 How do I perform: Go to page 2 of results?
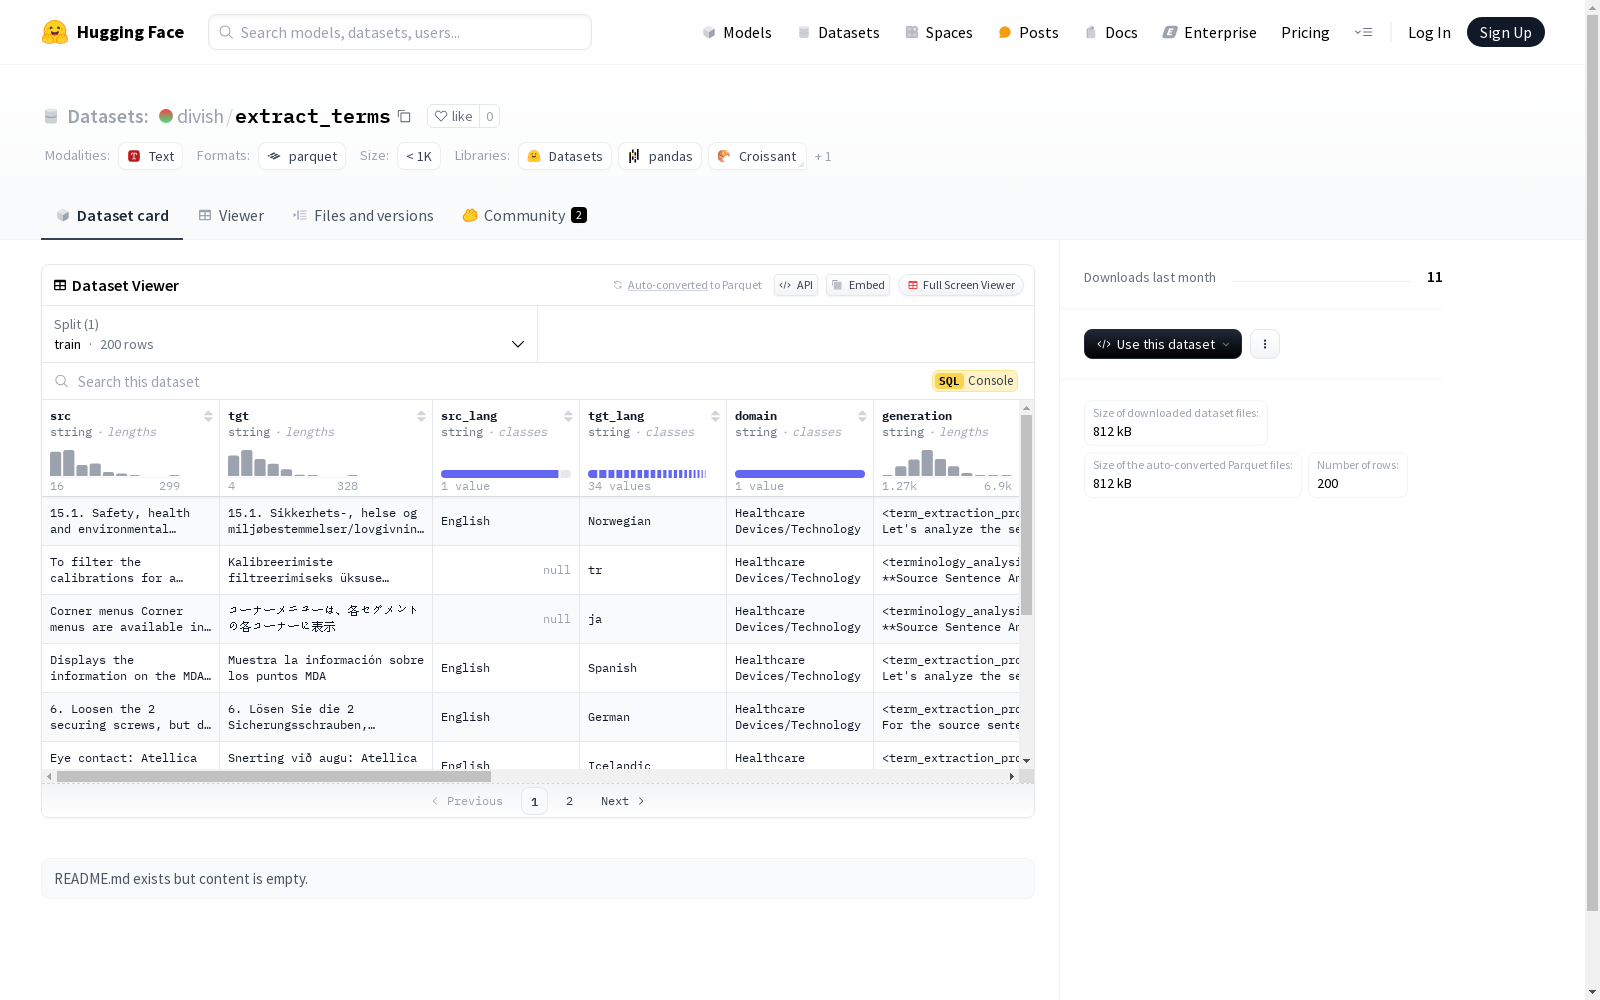570,801
